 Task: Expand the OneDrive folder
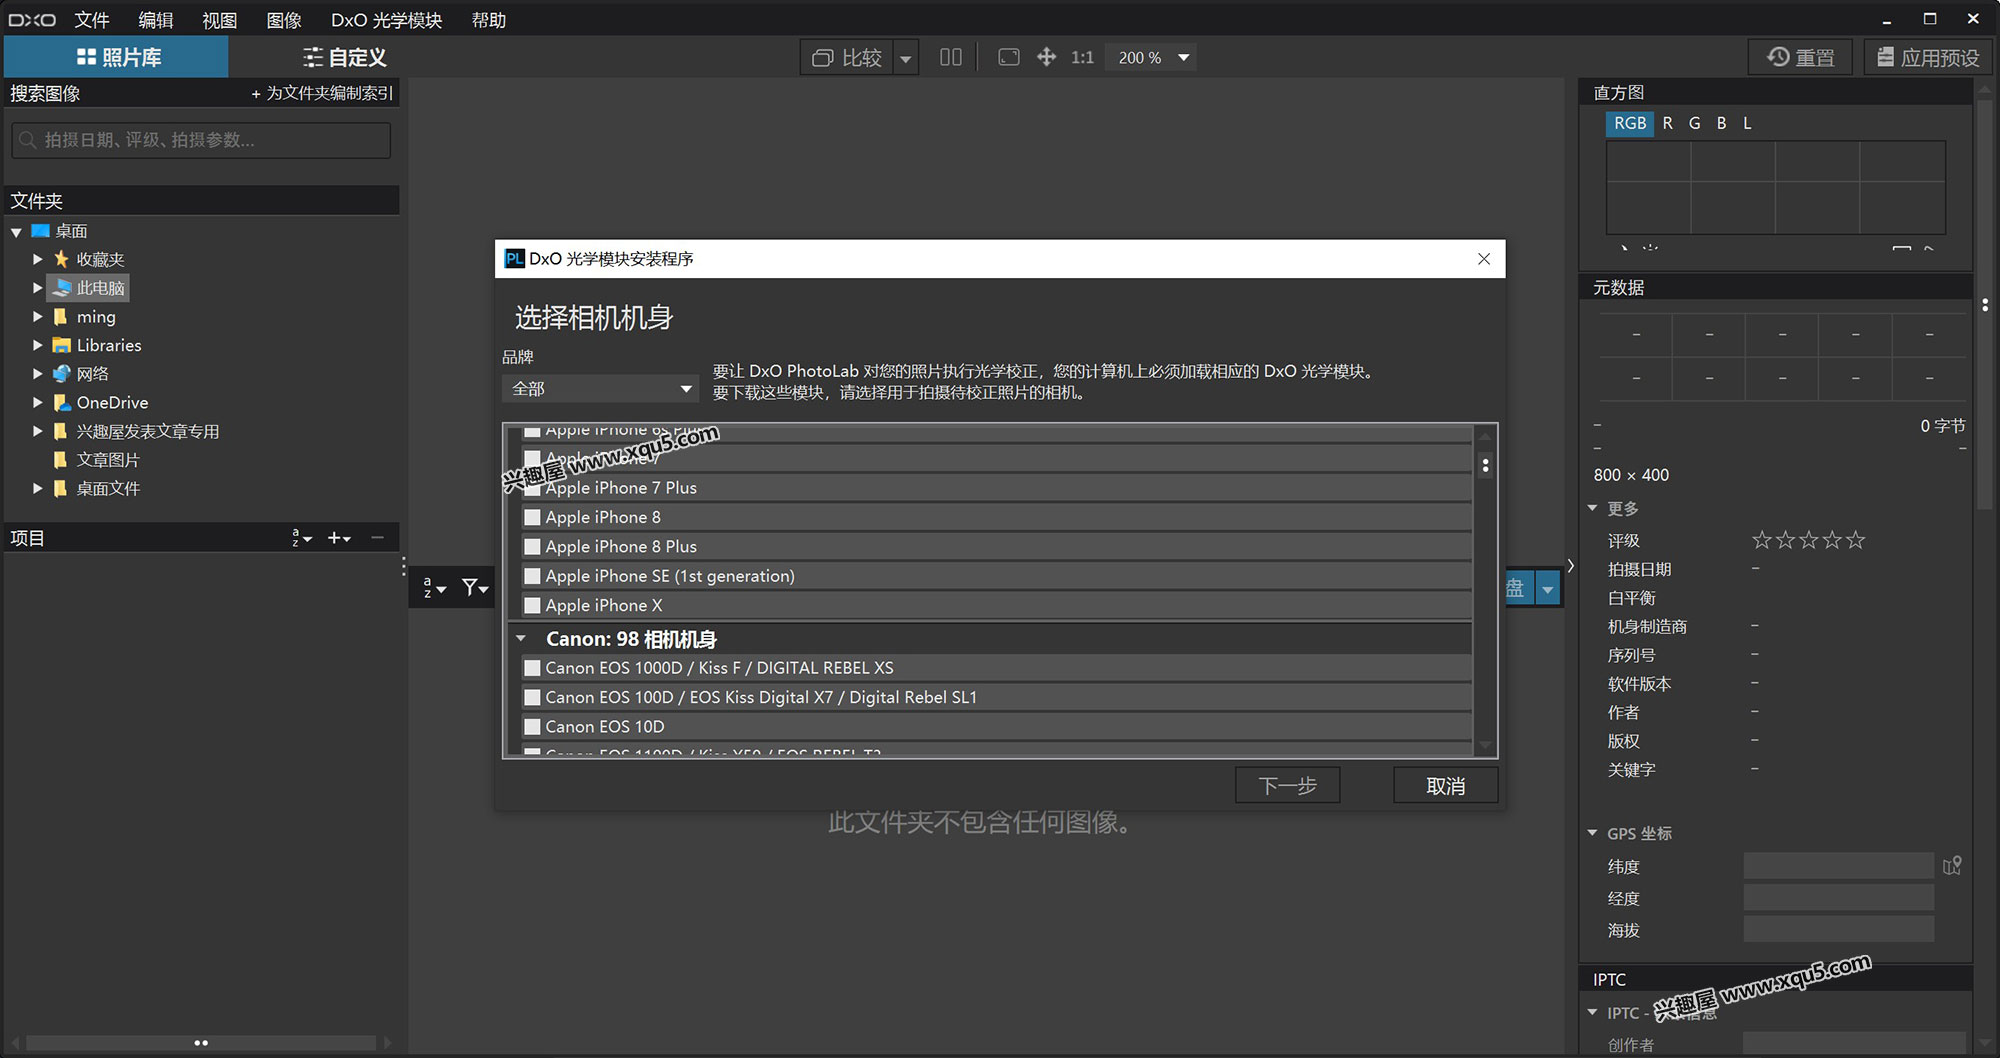[x=37, y=402]
